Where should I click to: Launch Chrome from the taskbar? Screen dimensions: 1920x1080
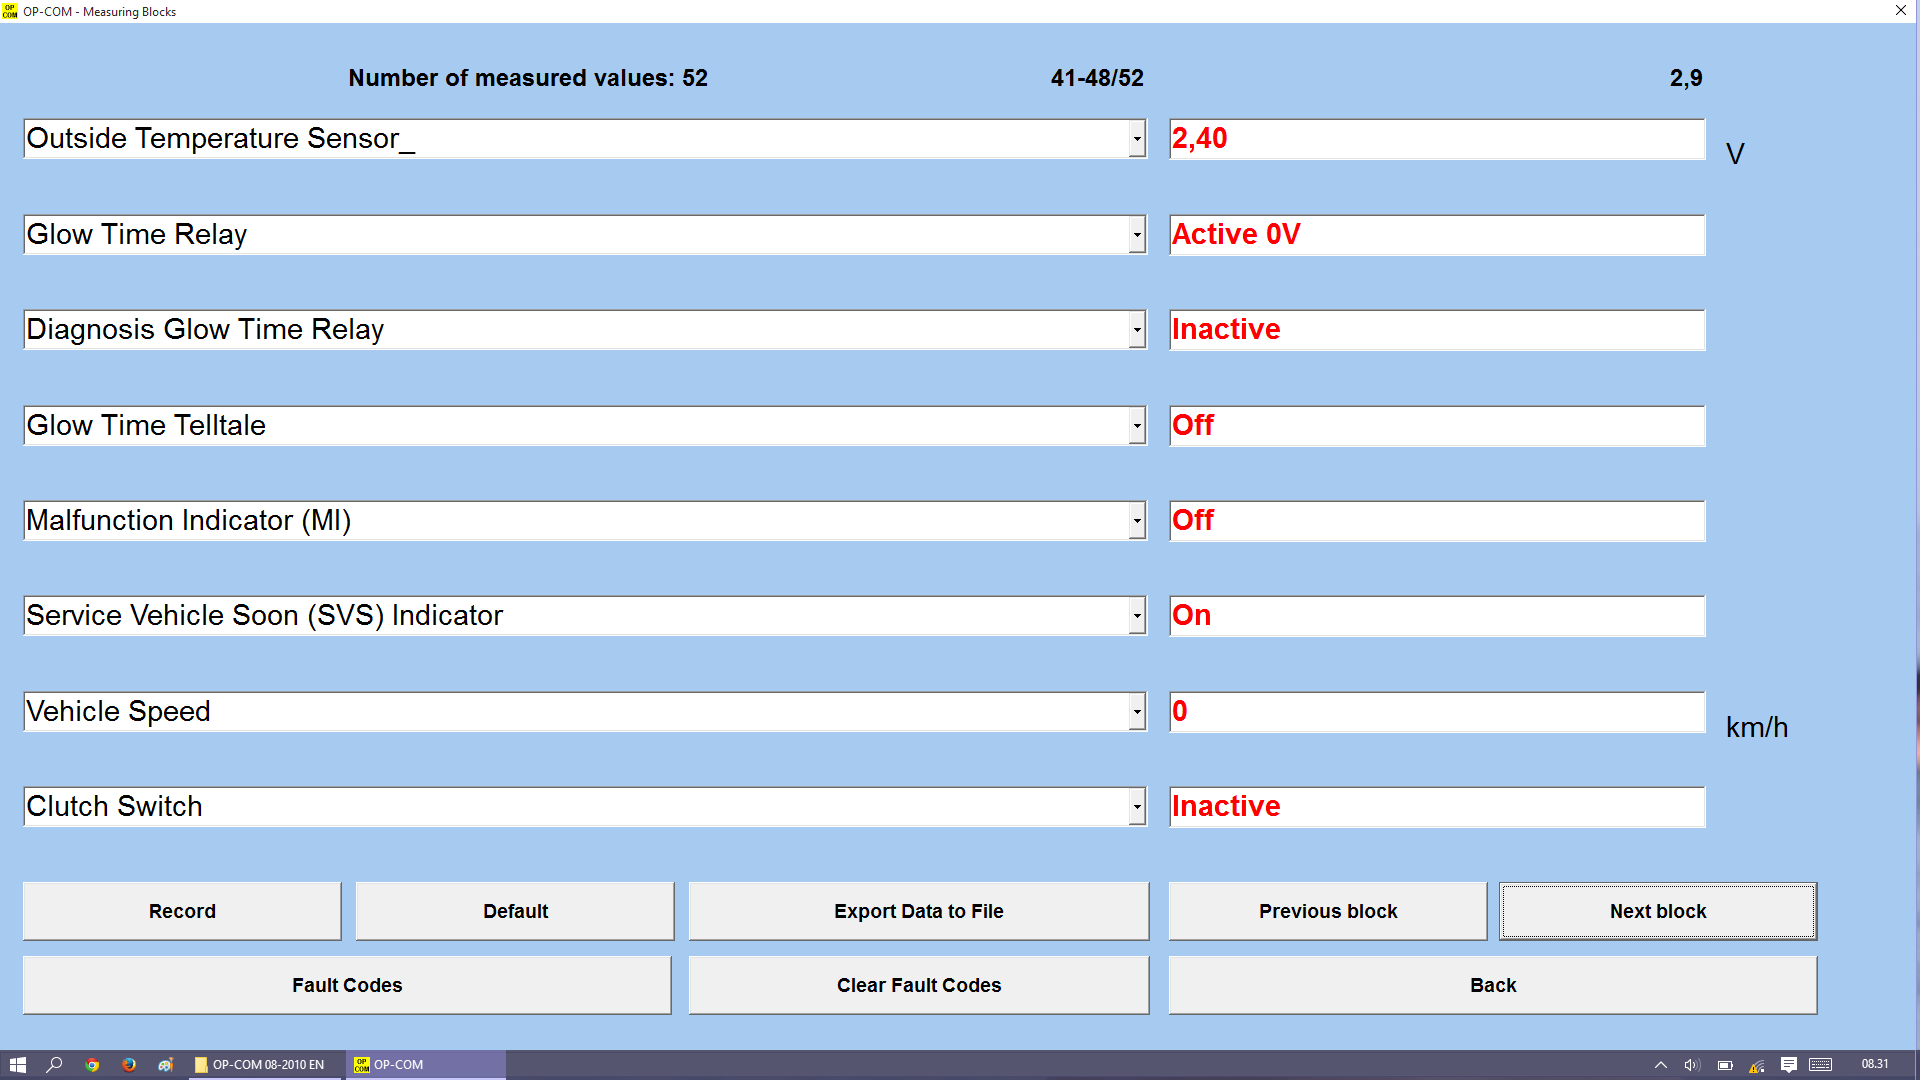(x=92, y=1065)
